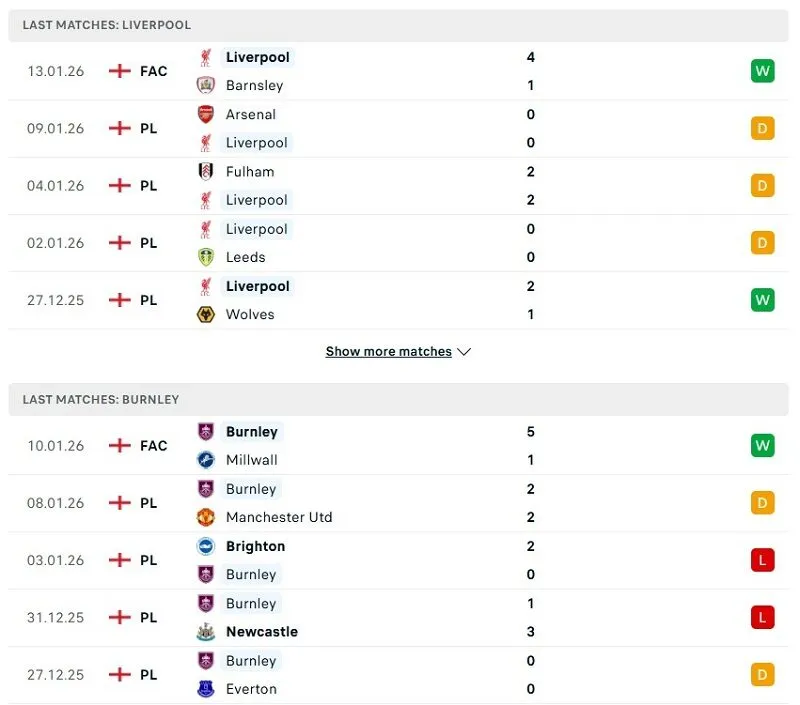800x705 pixels.
Task: Click the Fulham crest icon
Action: point(206,171)
